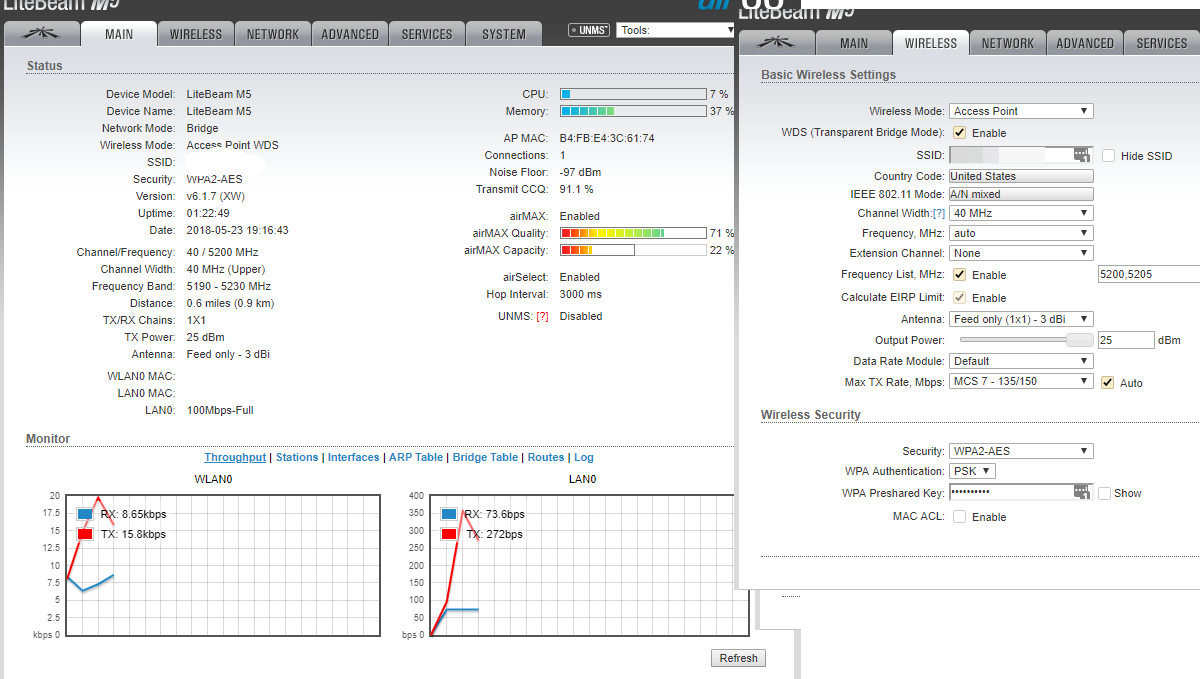Open the Throughput monitor link
Screen dimensions: 1200x679
[x=235, y=457]
